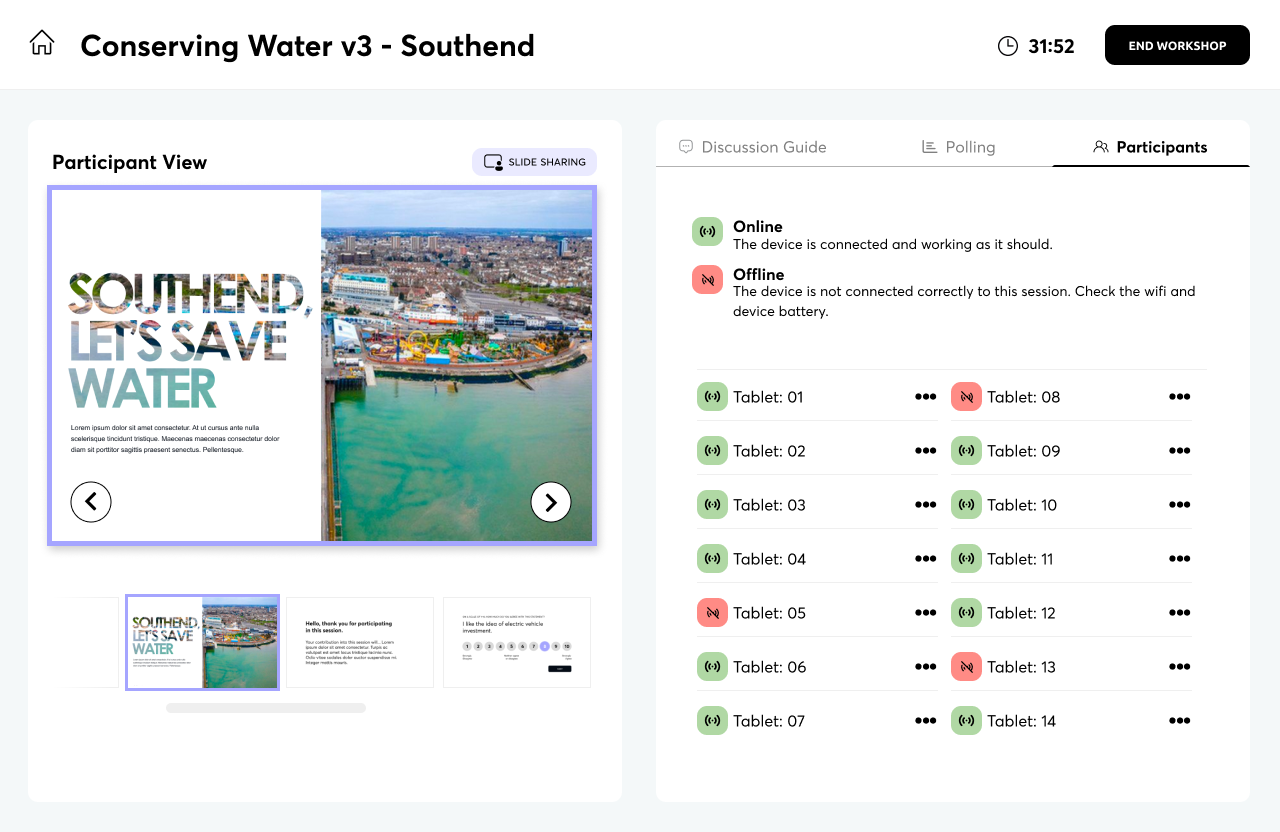Image resolution: width=1280 pixels, height=832 pixels.
Task: Click Tablet 08 offline status icon
Action: [966, 397]
